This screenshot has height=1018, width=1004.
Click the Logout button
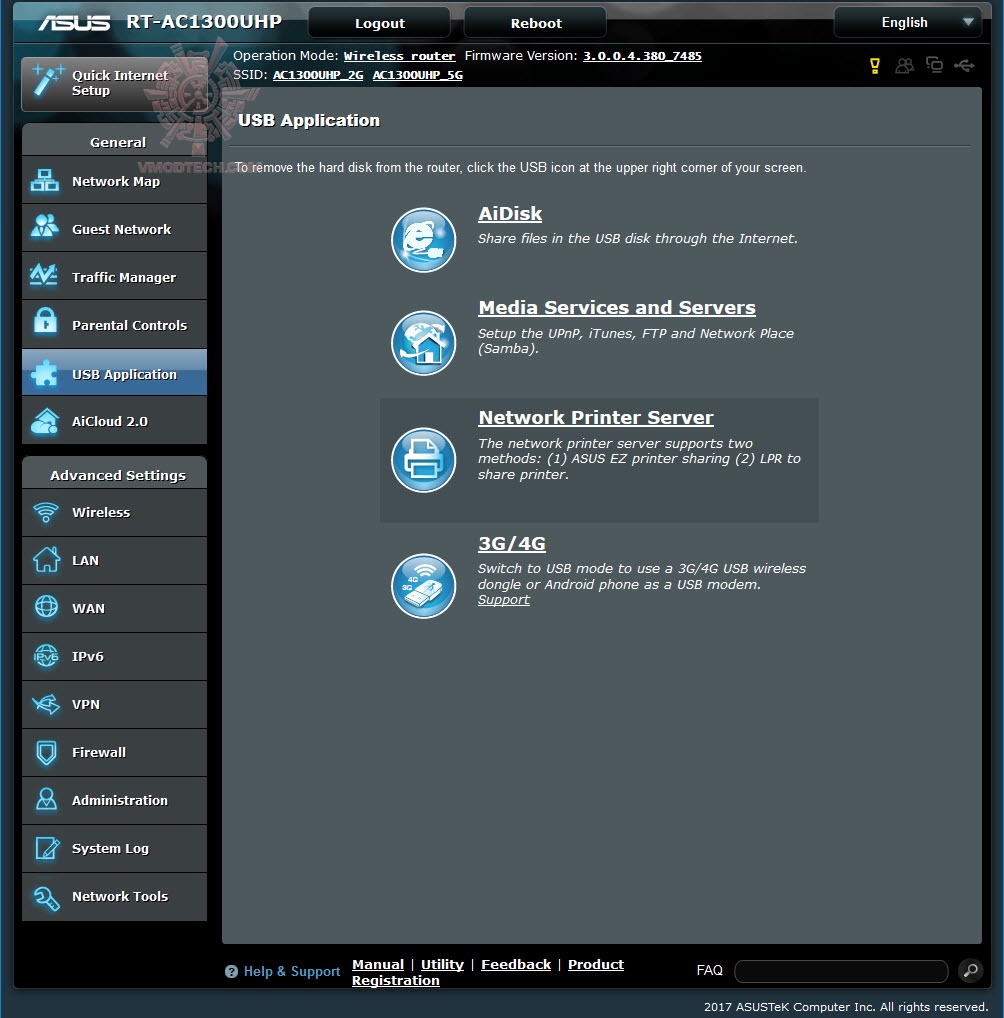tap(379, 23)
